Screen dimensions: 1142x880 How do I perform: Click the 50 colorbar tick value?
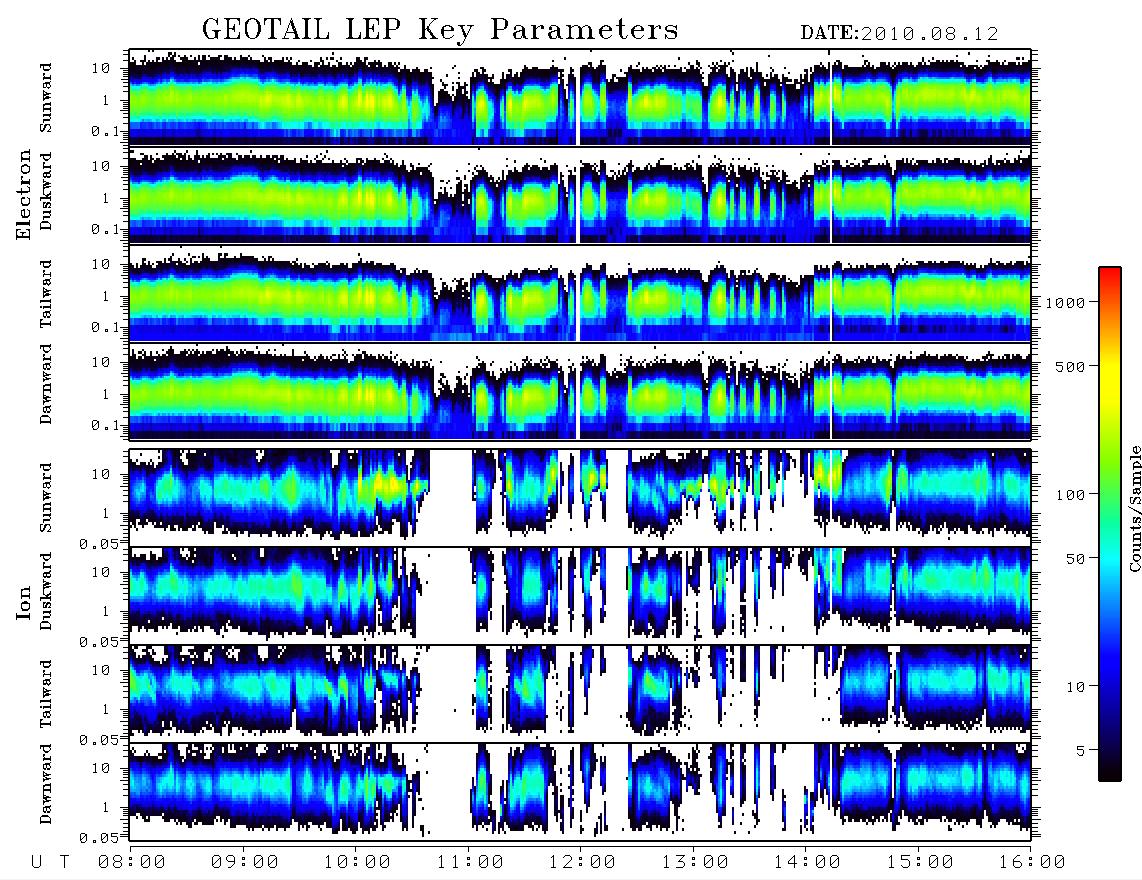pos(1075,559)
